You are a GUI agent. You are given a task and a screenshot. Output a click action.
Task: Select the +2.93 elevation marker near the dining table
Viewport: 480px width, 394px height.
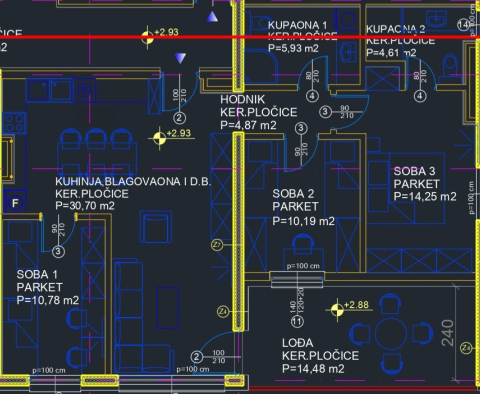tap(172, 137)
